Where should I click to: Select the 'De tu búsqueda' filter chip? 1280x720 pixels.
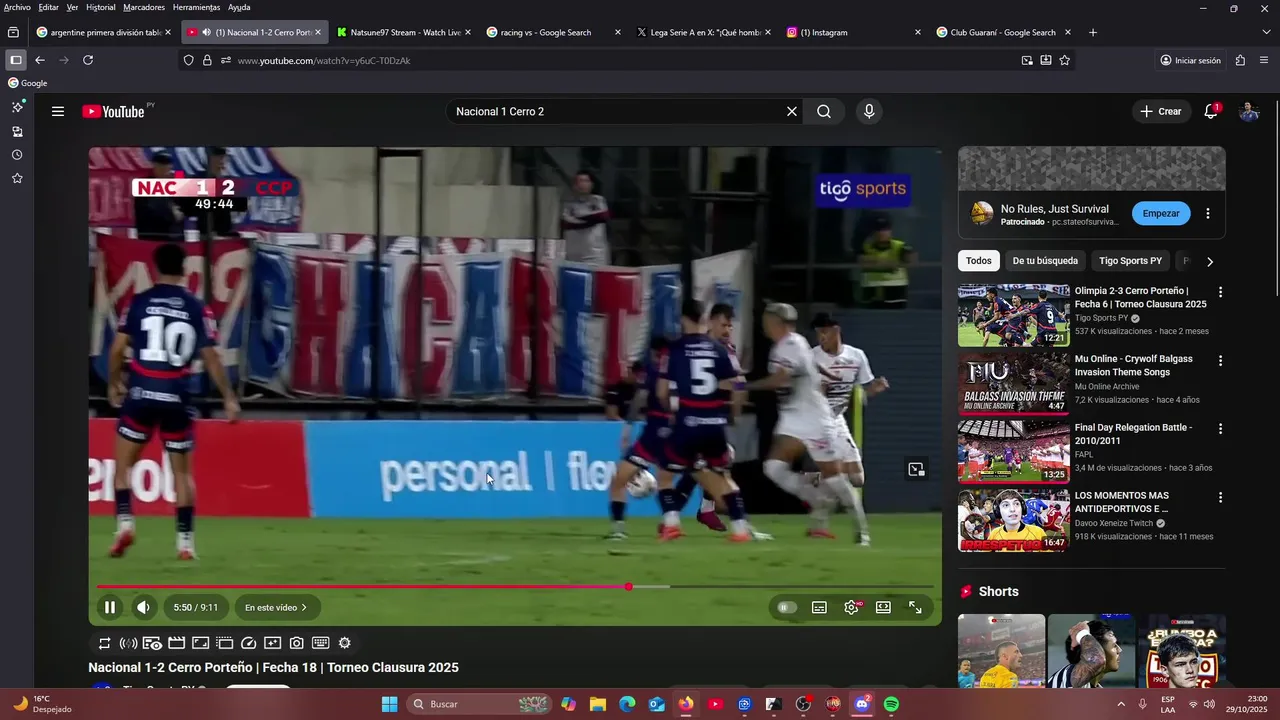pos(1045,261)
